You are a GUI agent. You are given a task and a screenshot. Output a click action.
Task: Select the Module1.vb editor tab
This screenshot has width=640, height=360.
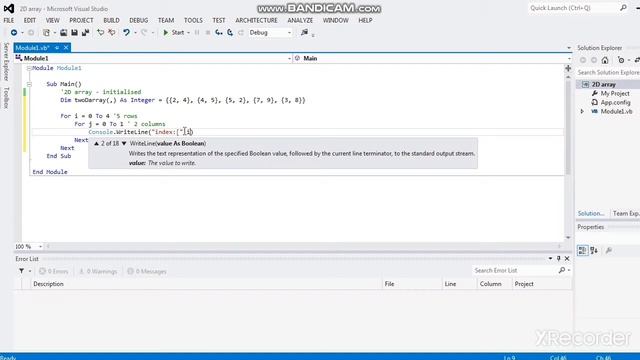[33, 48]
